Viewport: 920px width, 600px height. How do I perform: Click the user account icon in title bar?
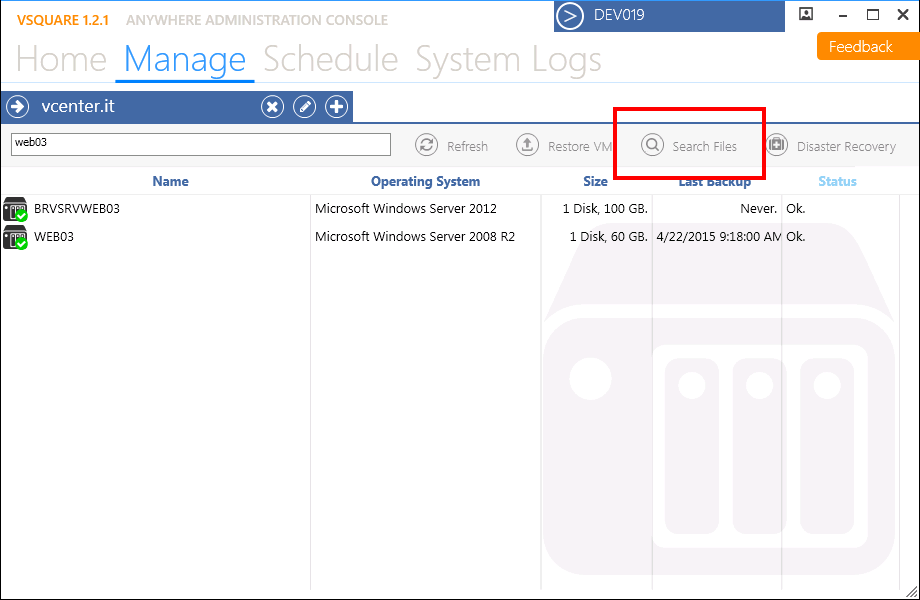pos(806,15)
